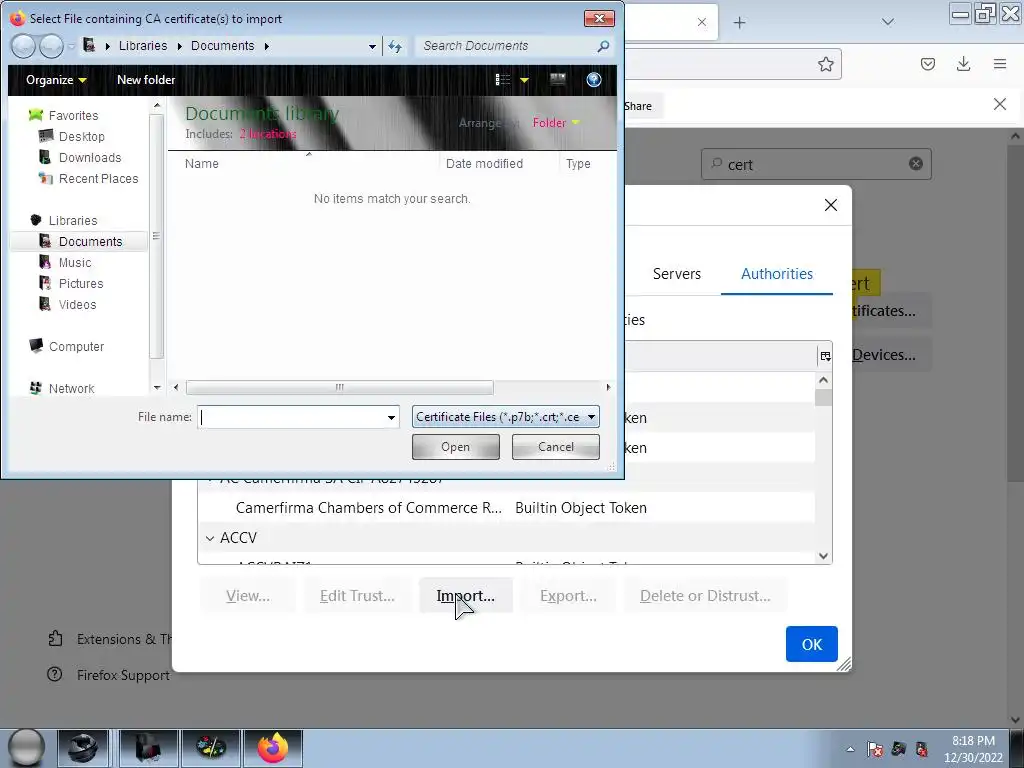Go forward in file dialog navigation
Viewport: 1024px width, 768px height.
(51, 46)
